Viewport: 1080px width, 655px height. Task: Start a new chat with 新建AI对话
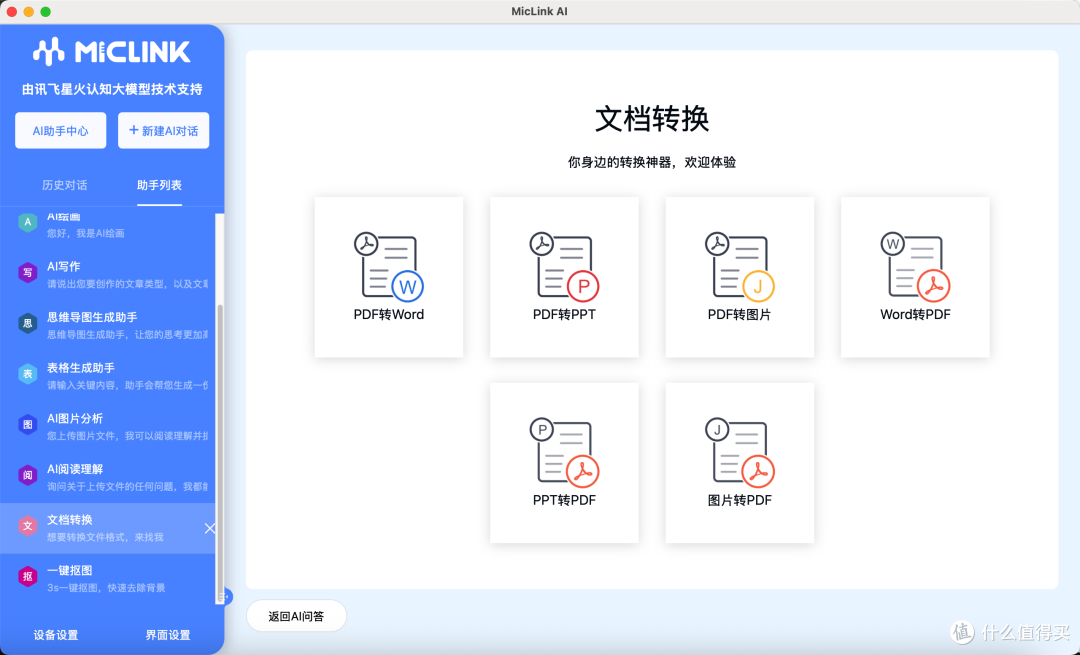click(163, 130)
